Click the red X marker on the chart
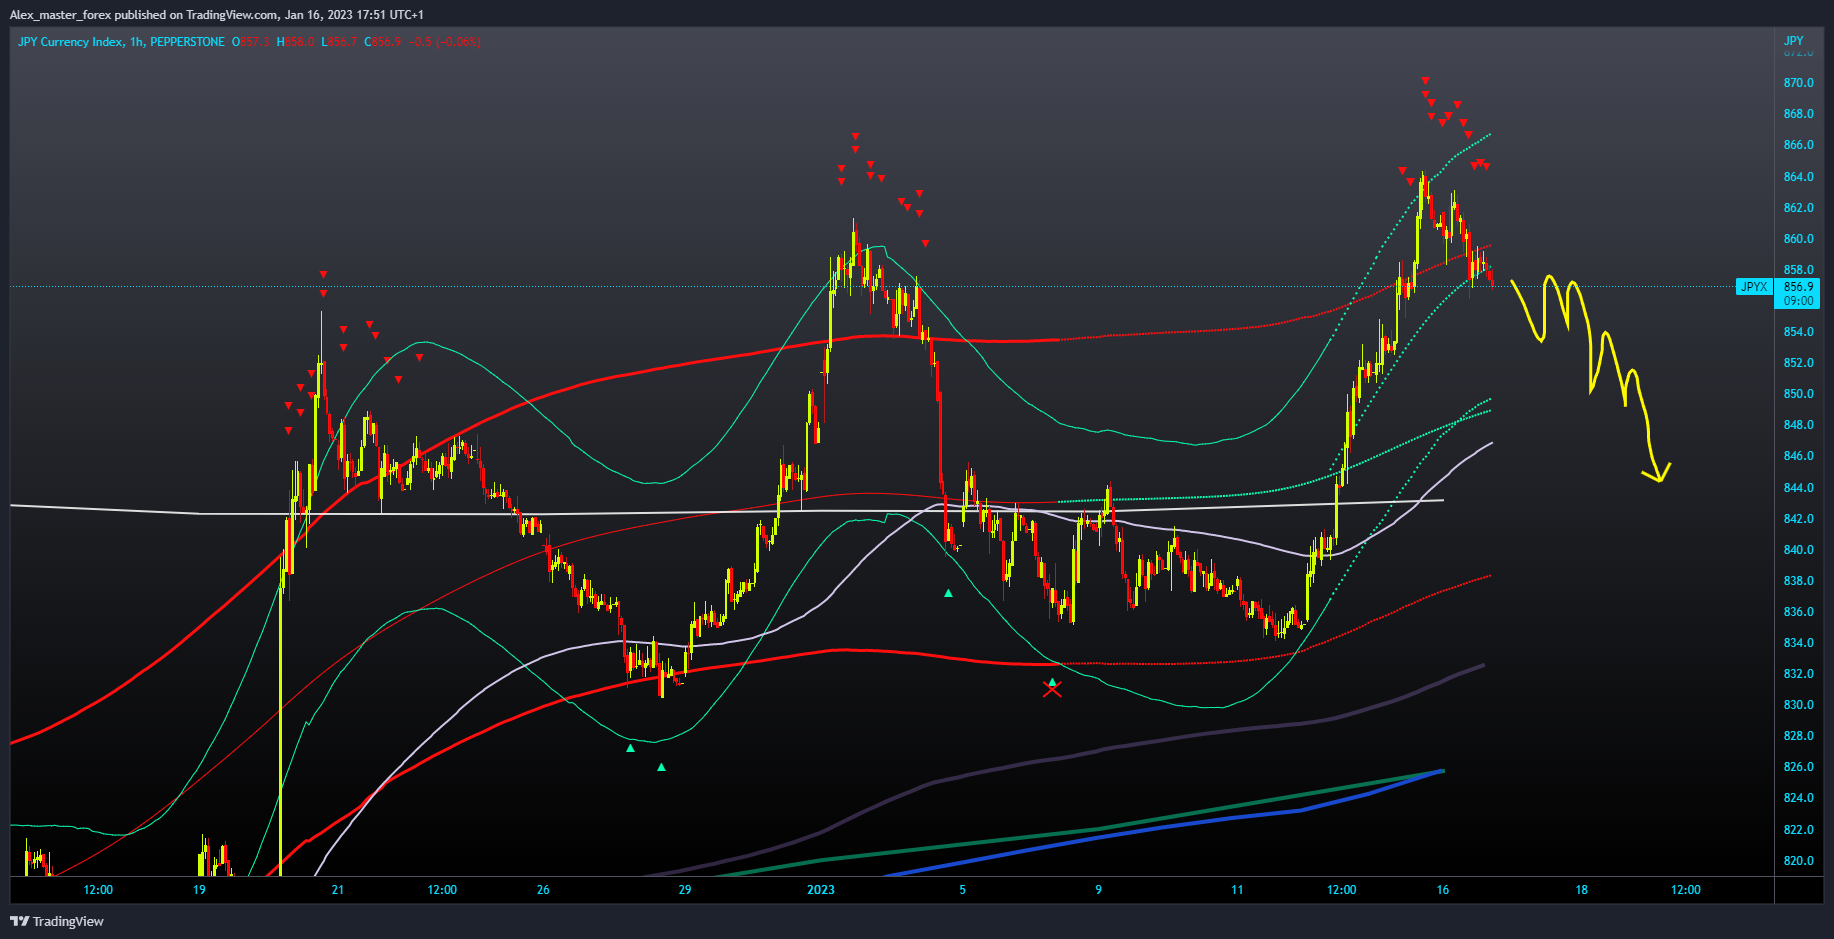 [1052, 689]
